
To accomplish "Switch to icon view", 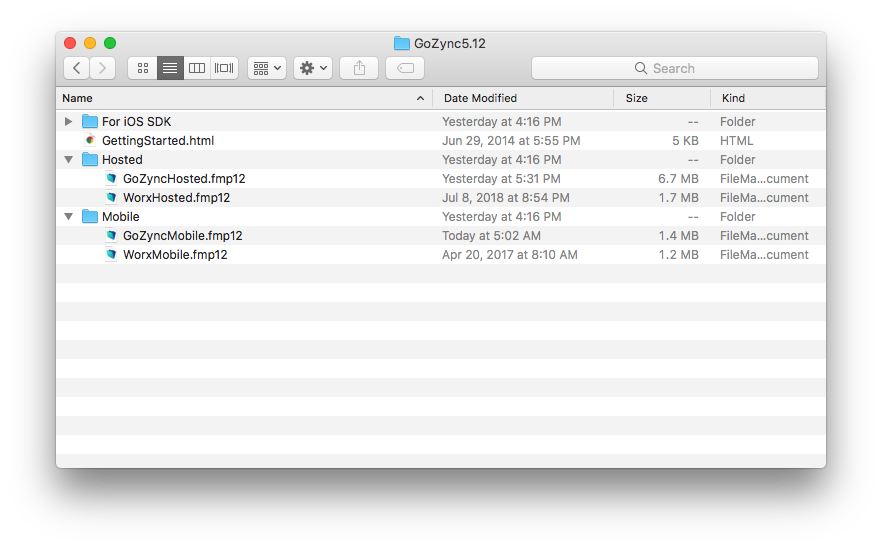I will [143, 68].
